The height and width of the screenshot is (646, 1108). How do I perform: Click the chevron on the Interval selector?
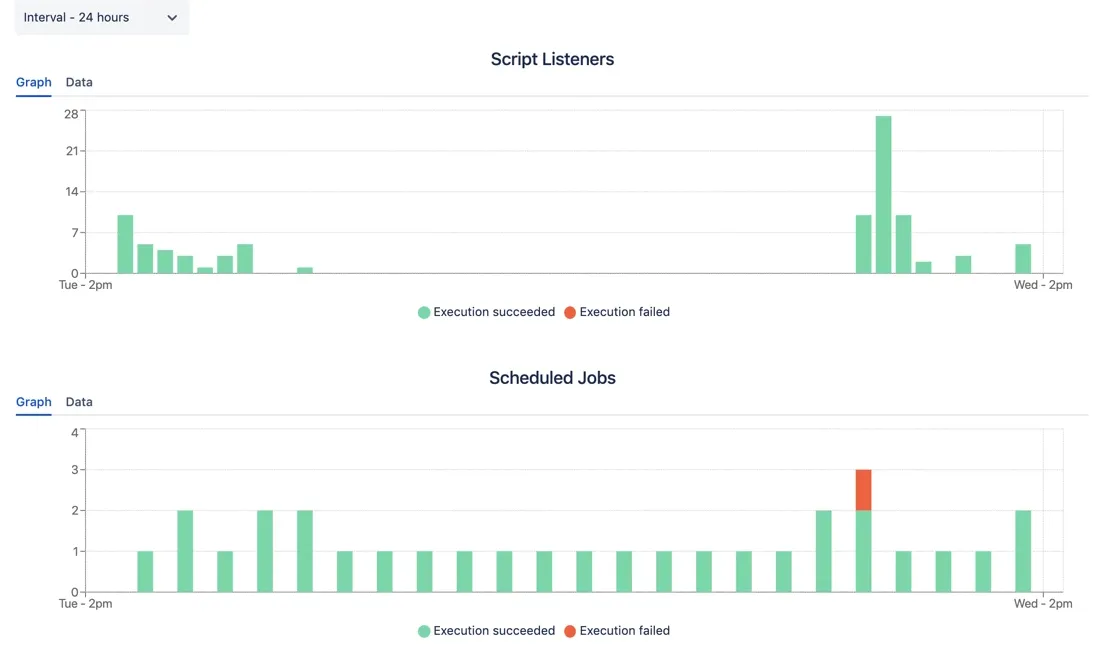tap(171, 17)
